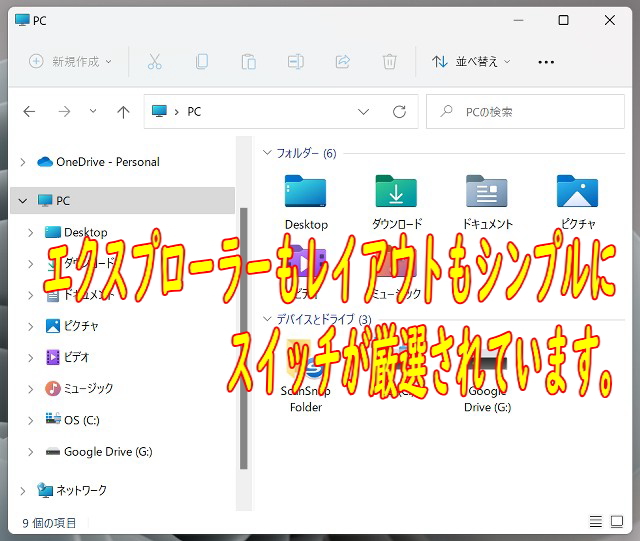Expand the OneDrive - Personal node
Screen dimensions: 640x541
point(22,162)
